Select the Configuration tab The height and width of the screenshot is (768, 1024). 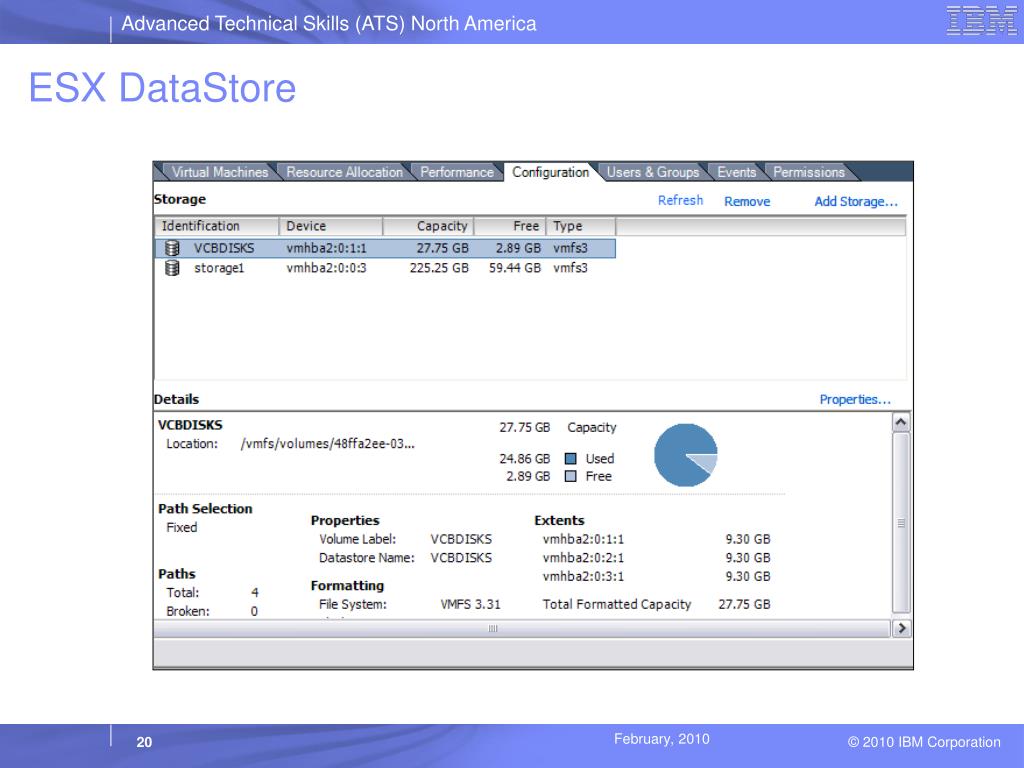(x=550, y=172)
